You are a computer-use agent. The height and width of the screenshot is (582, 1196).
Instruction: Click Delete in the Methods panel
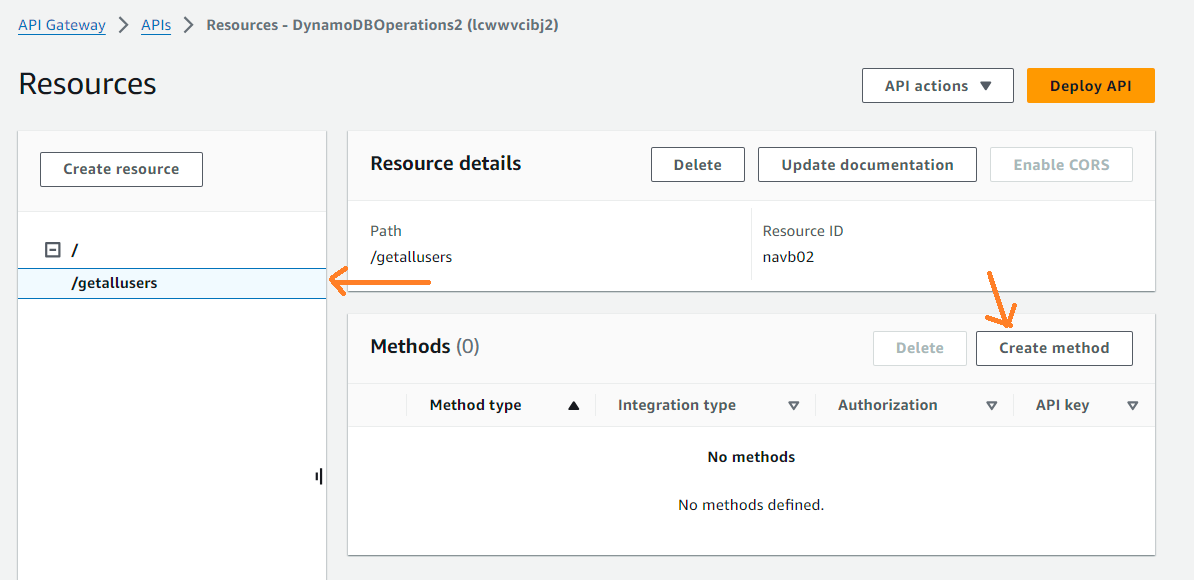(x=919, y=348)
